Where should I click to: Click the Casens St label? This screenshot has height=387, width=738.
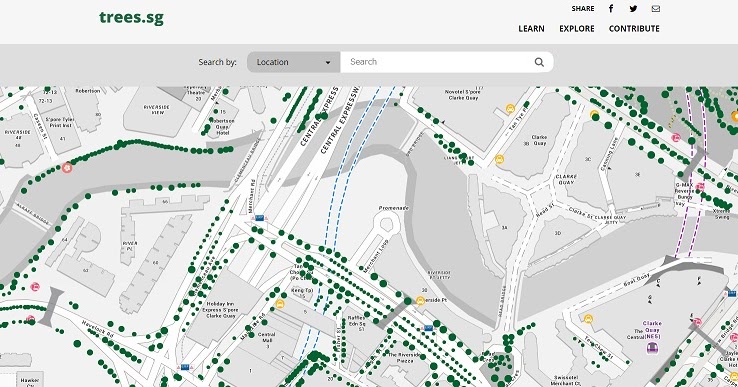click(x=40, y=127)
